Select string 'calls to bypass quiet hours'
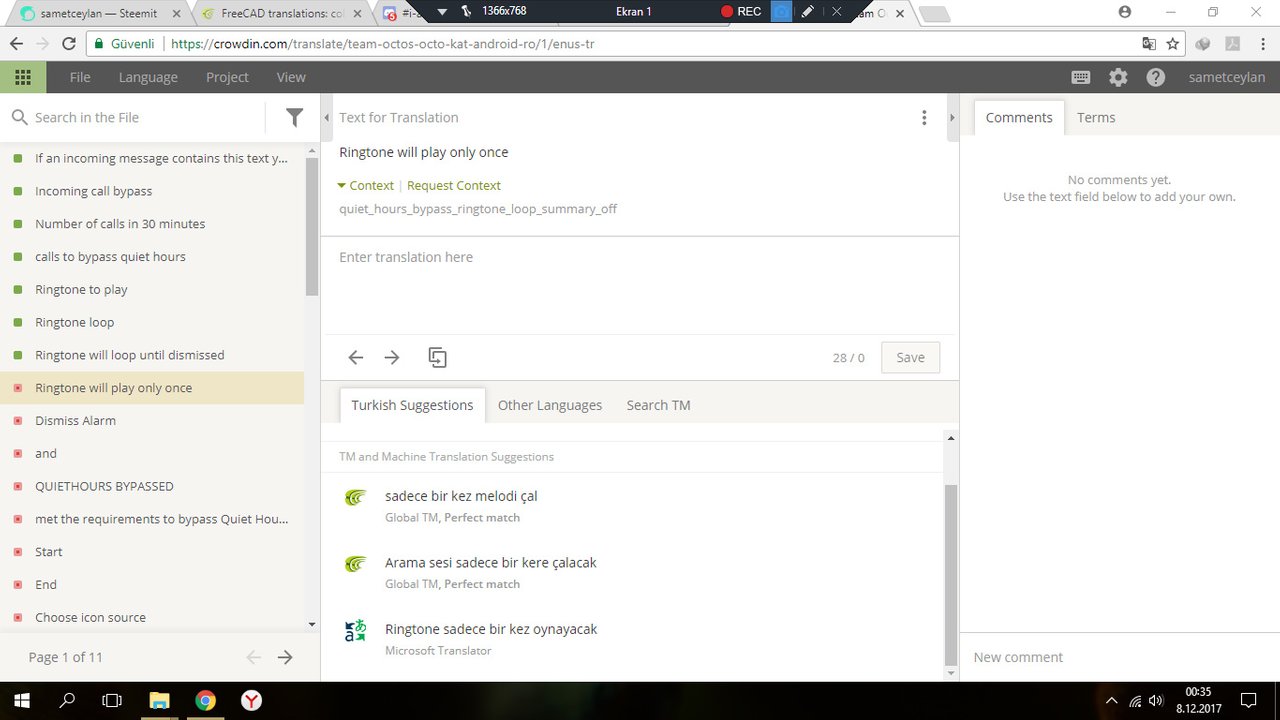The image size is (1280, 720). point(152,256)
